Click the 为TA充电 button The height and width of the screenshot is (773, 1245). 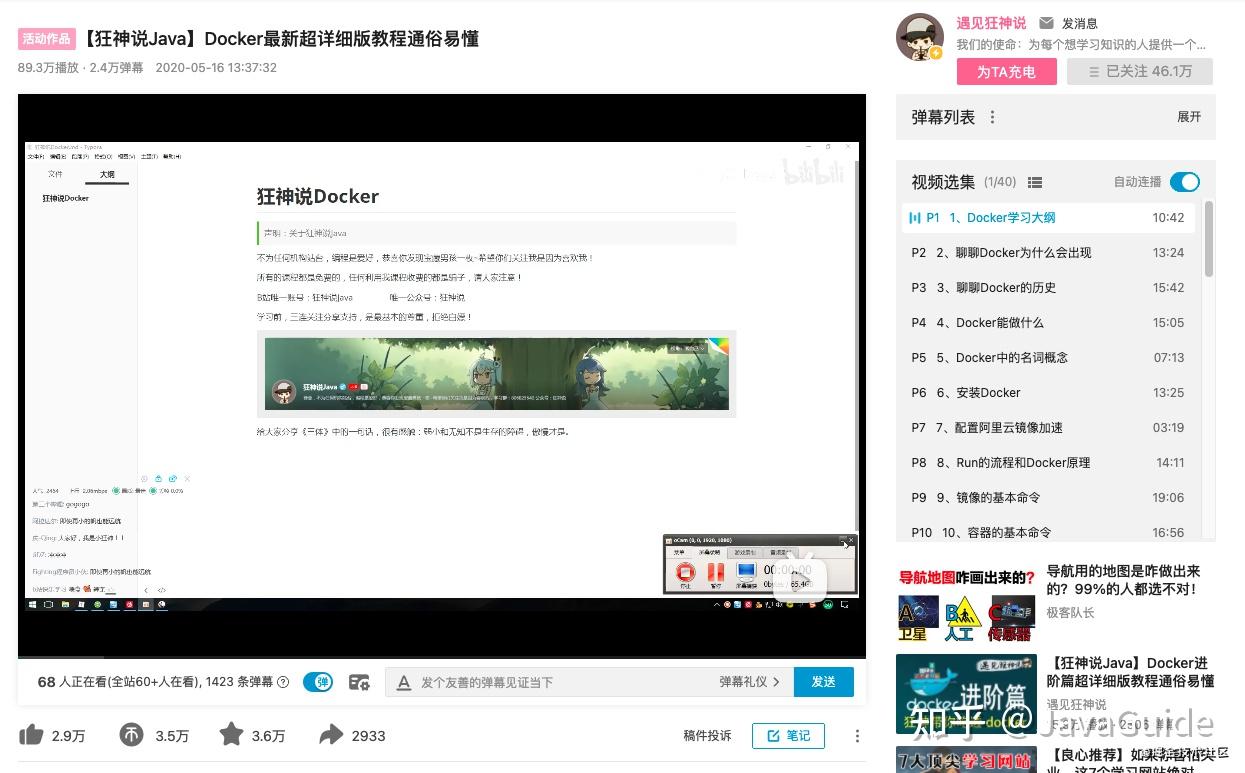tap(1006, 71)
